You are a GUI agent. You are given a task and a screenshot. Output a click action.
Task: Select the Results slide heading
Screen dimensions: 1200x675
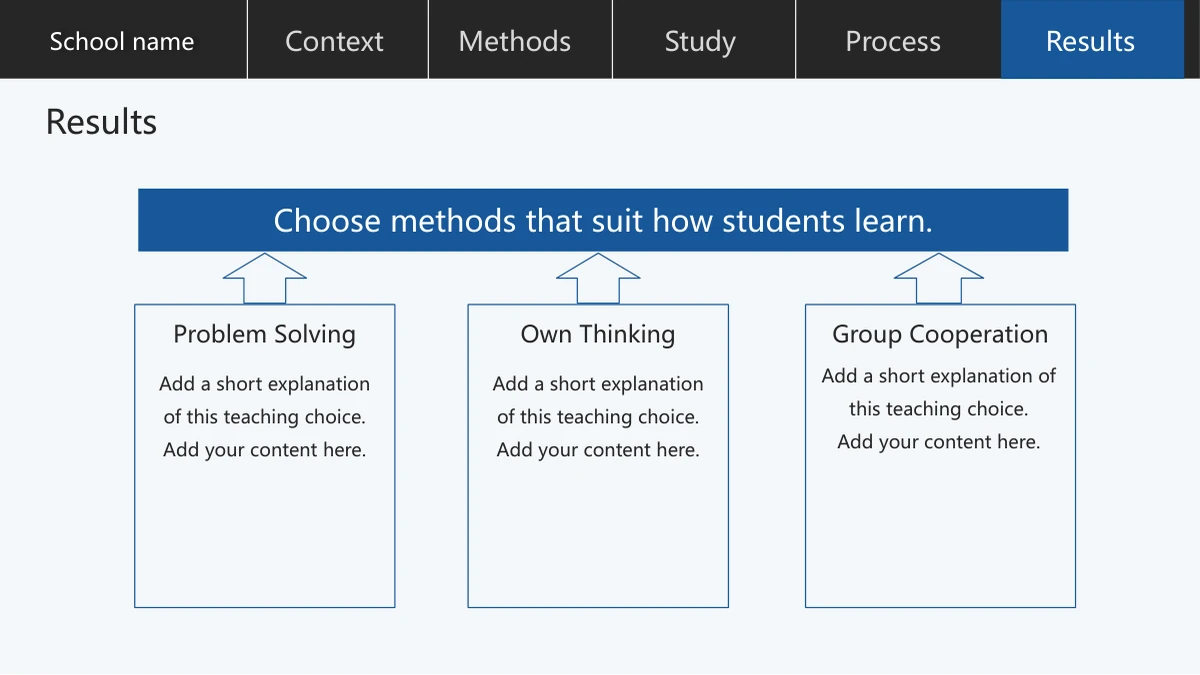(x=101, y=122)
